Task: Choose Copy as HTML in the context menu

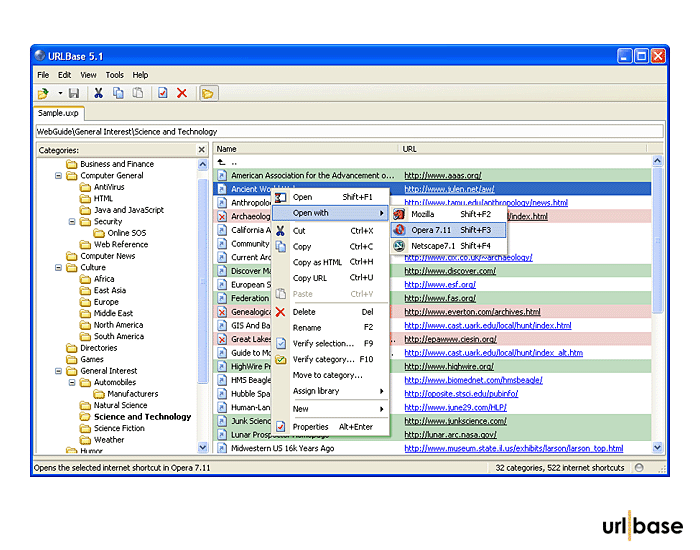Action: (331, 262)
